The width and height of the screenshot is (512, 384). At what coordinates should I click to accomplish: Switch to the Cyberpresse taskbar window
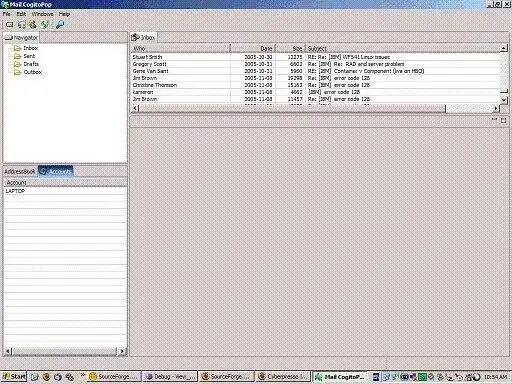283,377
